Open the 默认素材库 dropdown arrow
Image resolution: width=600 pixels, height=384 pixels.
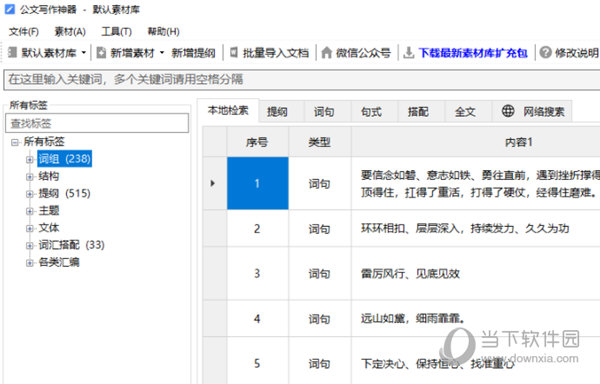pos(83,53)
